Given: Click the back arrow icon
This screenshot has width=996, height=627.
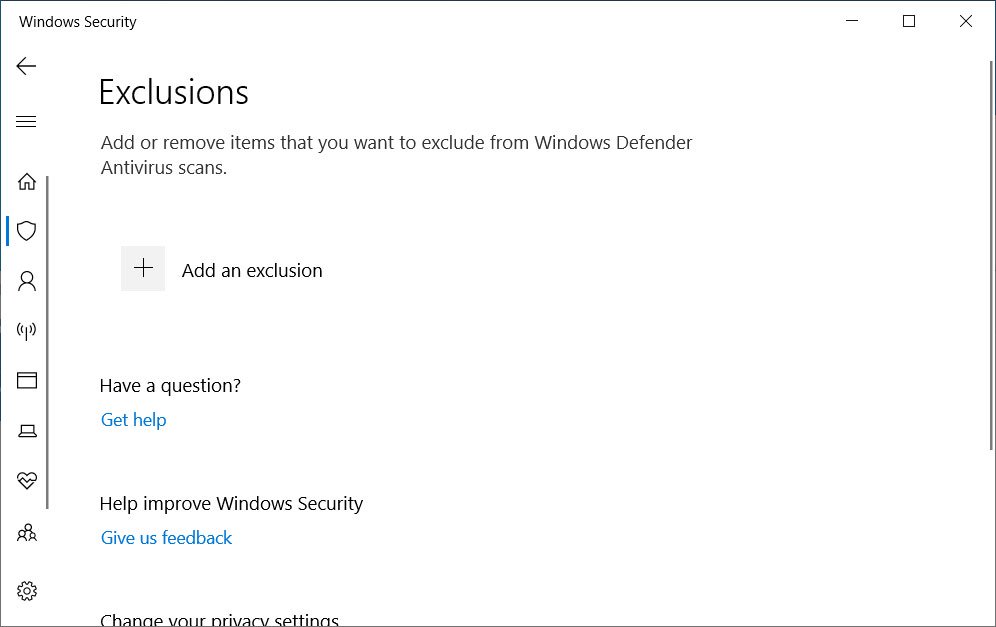Looking at the screenshot, I should pyautogui.click(x=26, y=67).
